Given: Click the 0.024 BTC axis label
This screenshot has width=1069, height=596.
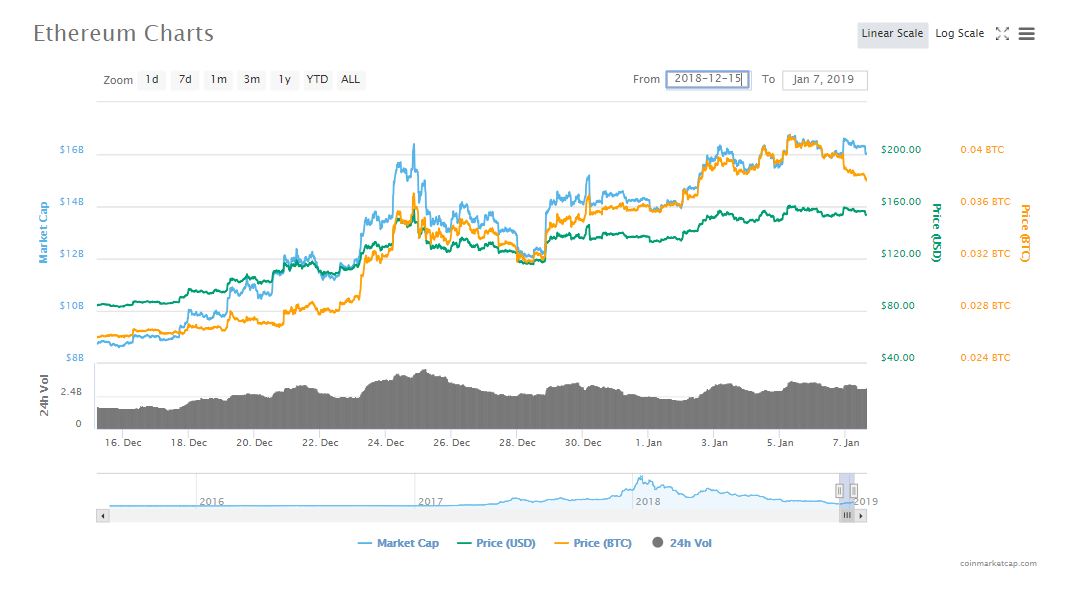Looking at the screenshot, I should (x=985, y=358).
